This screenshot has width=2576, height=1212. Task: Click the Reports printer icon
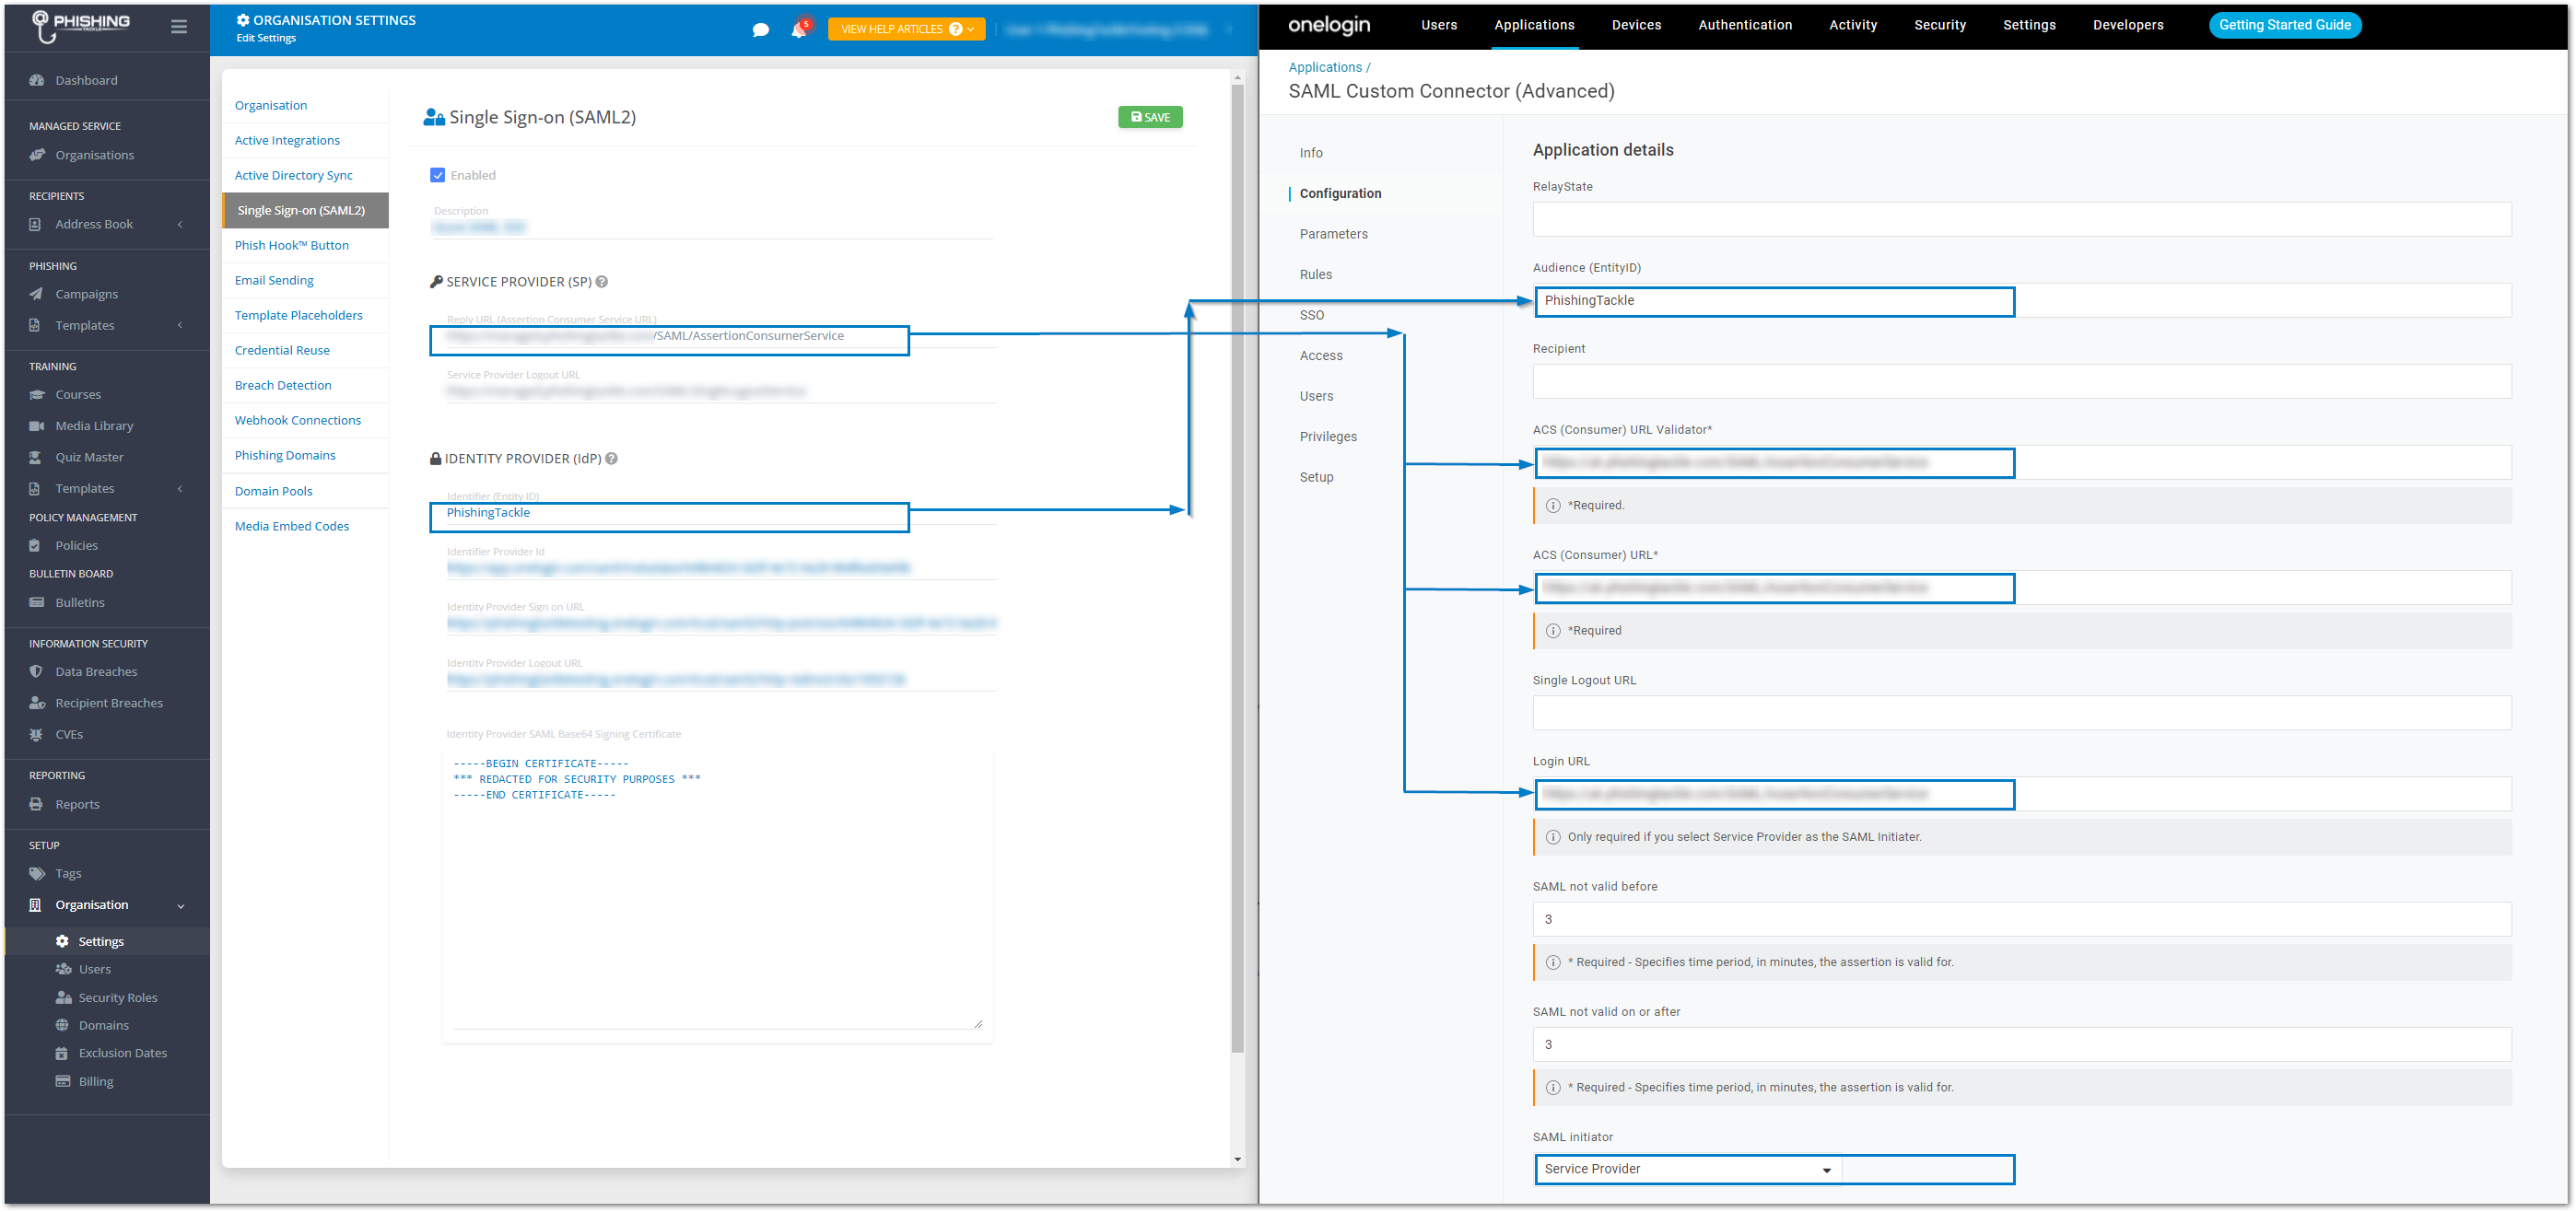pos(36,805)
